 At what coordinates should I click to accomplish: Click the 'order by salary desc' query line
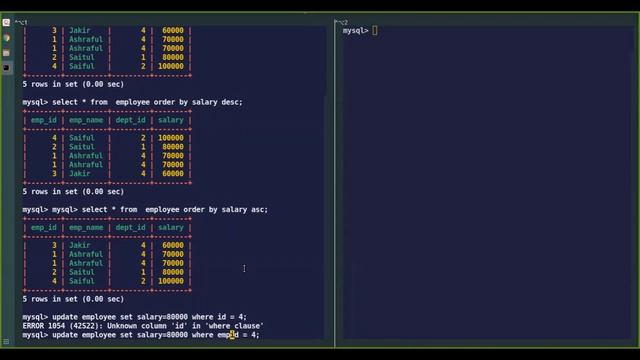(x=133, y=102)
